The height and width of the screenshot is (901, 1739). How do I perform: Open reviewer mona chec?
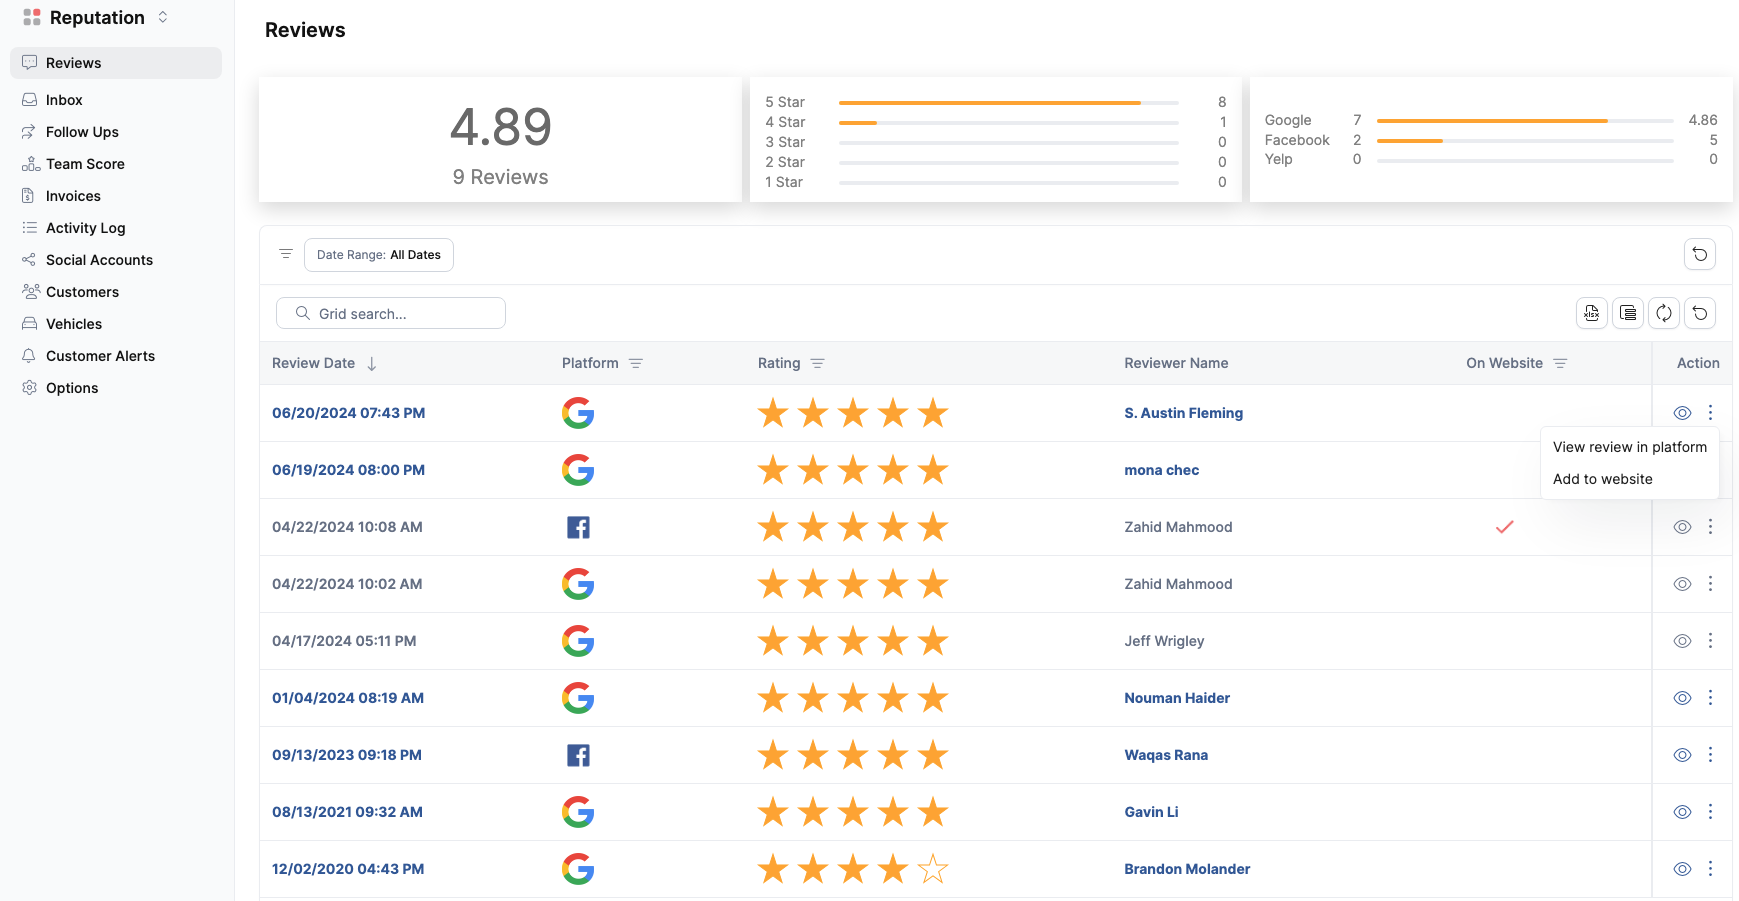(1161, 470)
